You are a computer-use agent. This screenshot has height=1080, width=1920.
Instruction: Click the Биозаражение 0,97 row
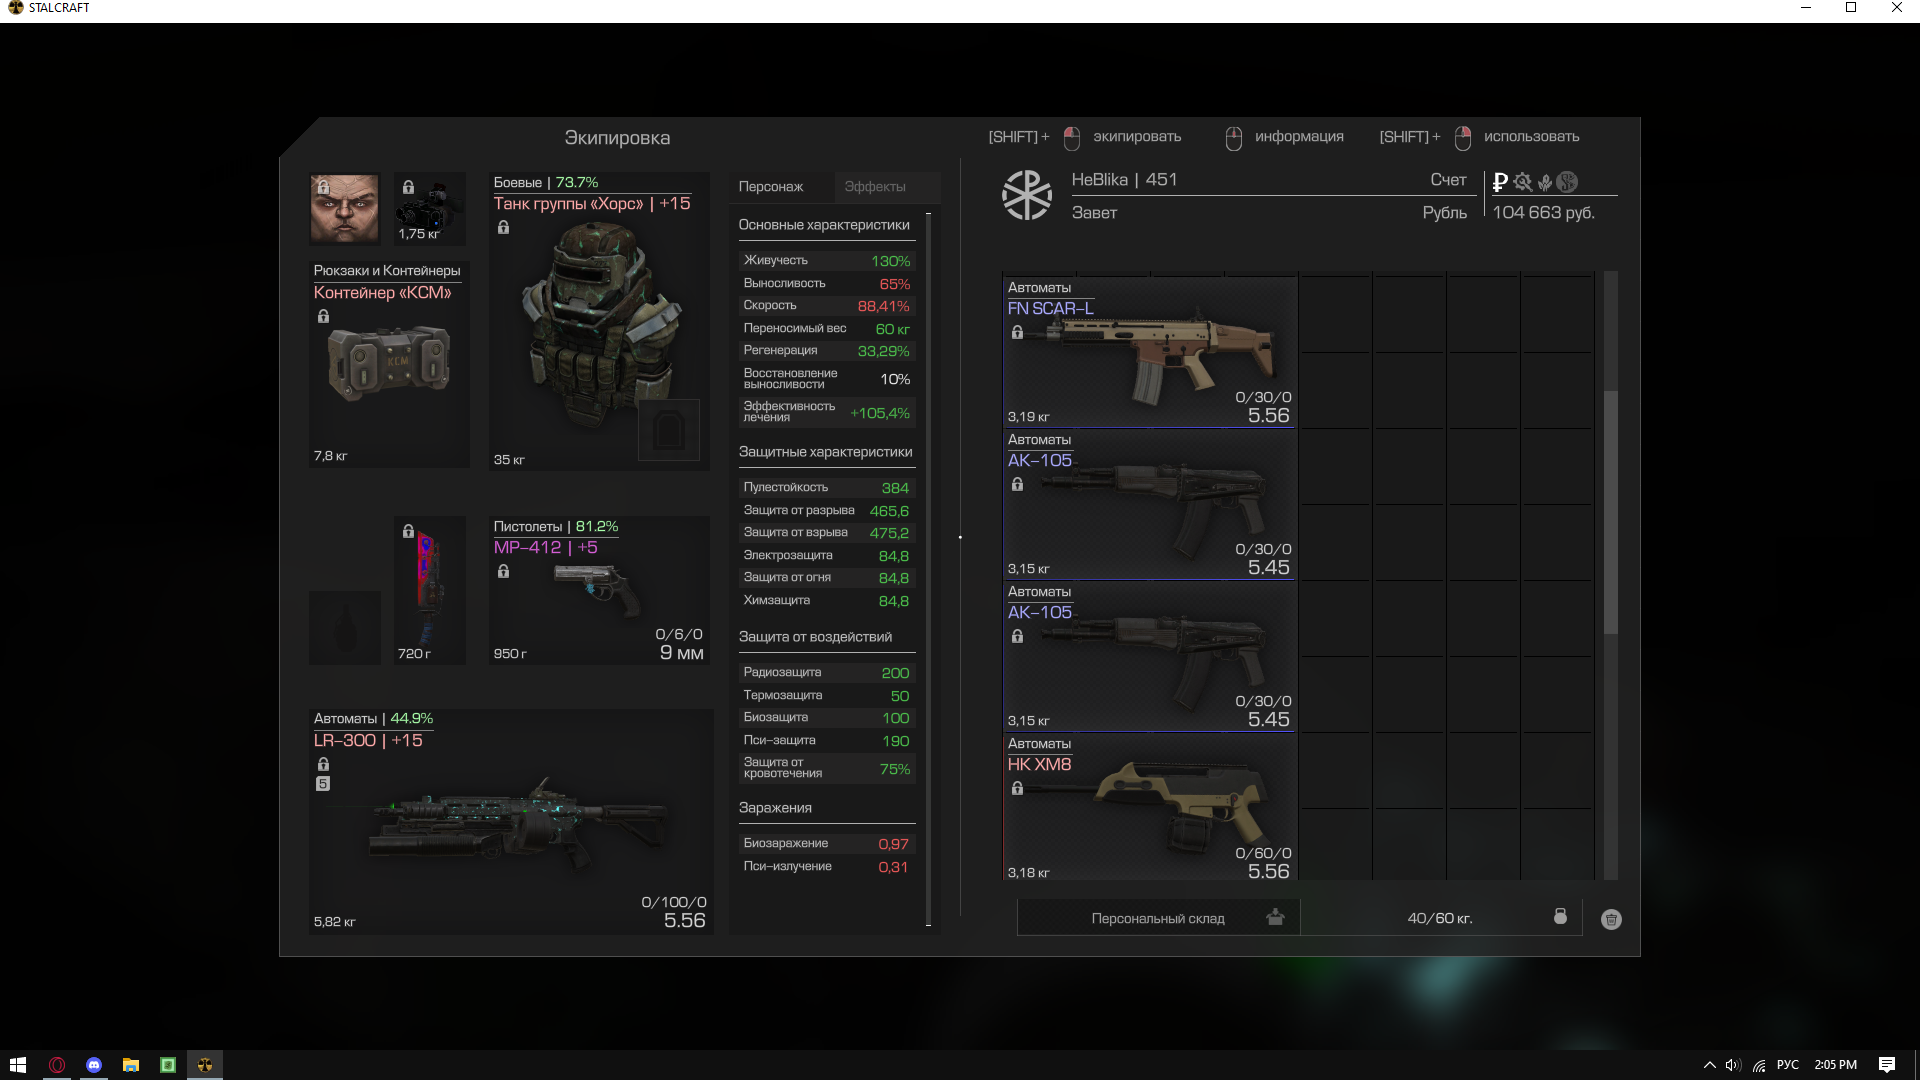coord(827,844)
